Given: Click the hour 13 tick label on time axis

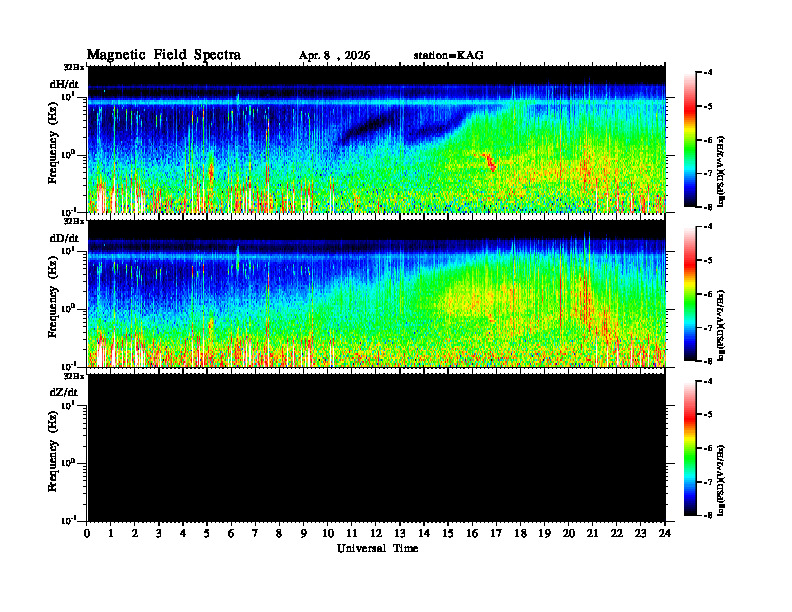Looking at the screenshot, I should (401, 534).
